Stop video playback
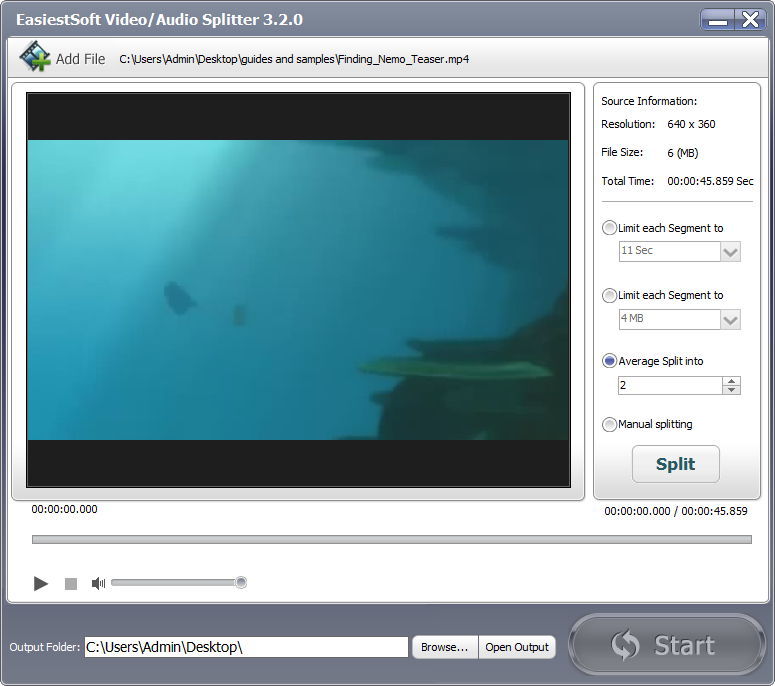This screenshot has height=686, width=775. pyautogui.click(x=71, y=584)
